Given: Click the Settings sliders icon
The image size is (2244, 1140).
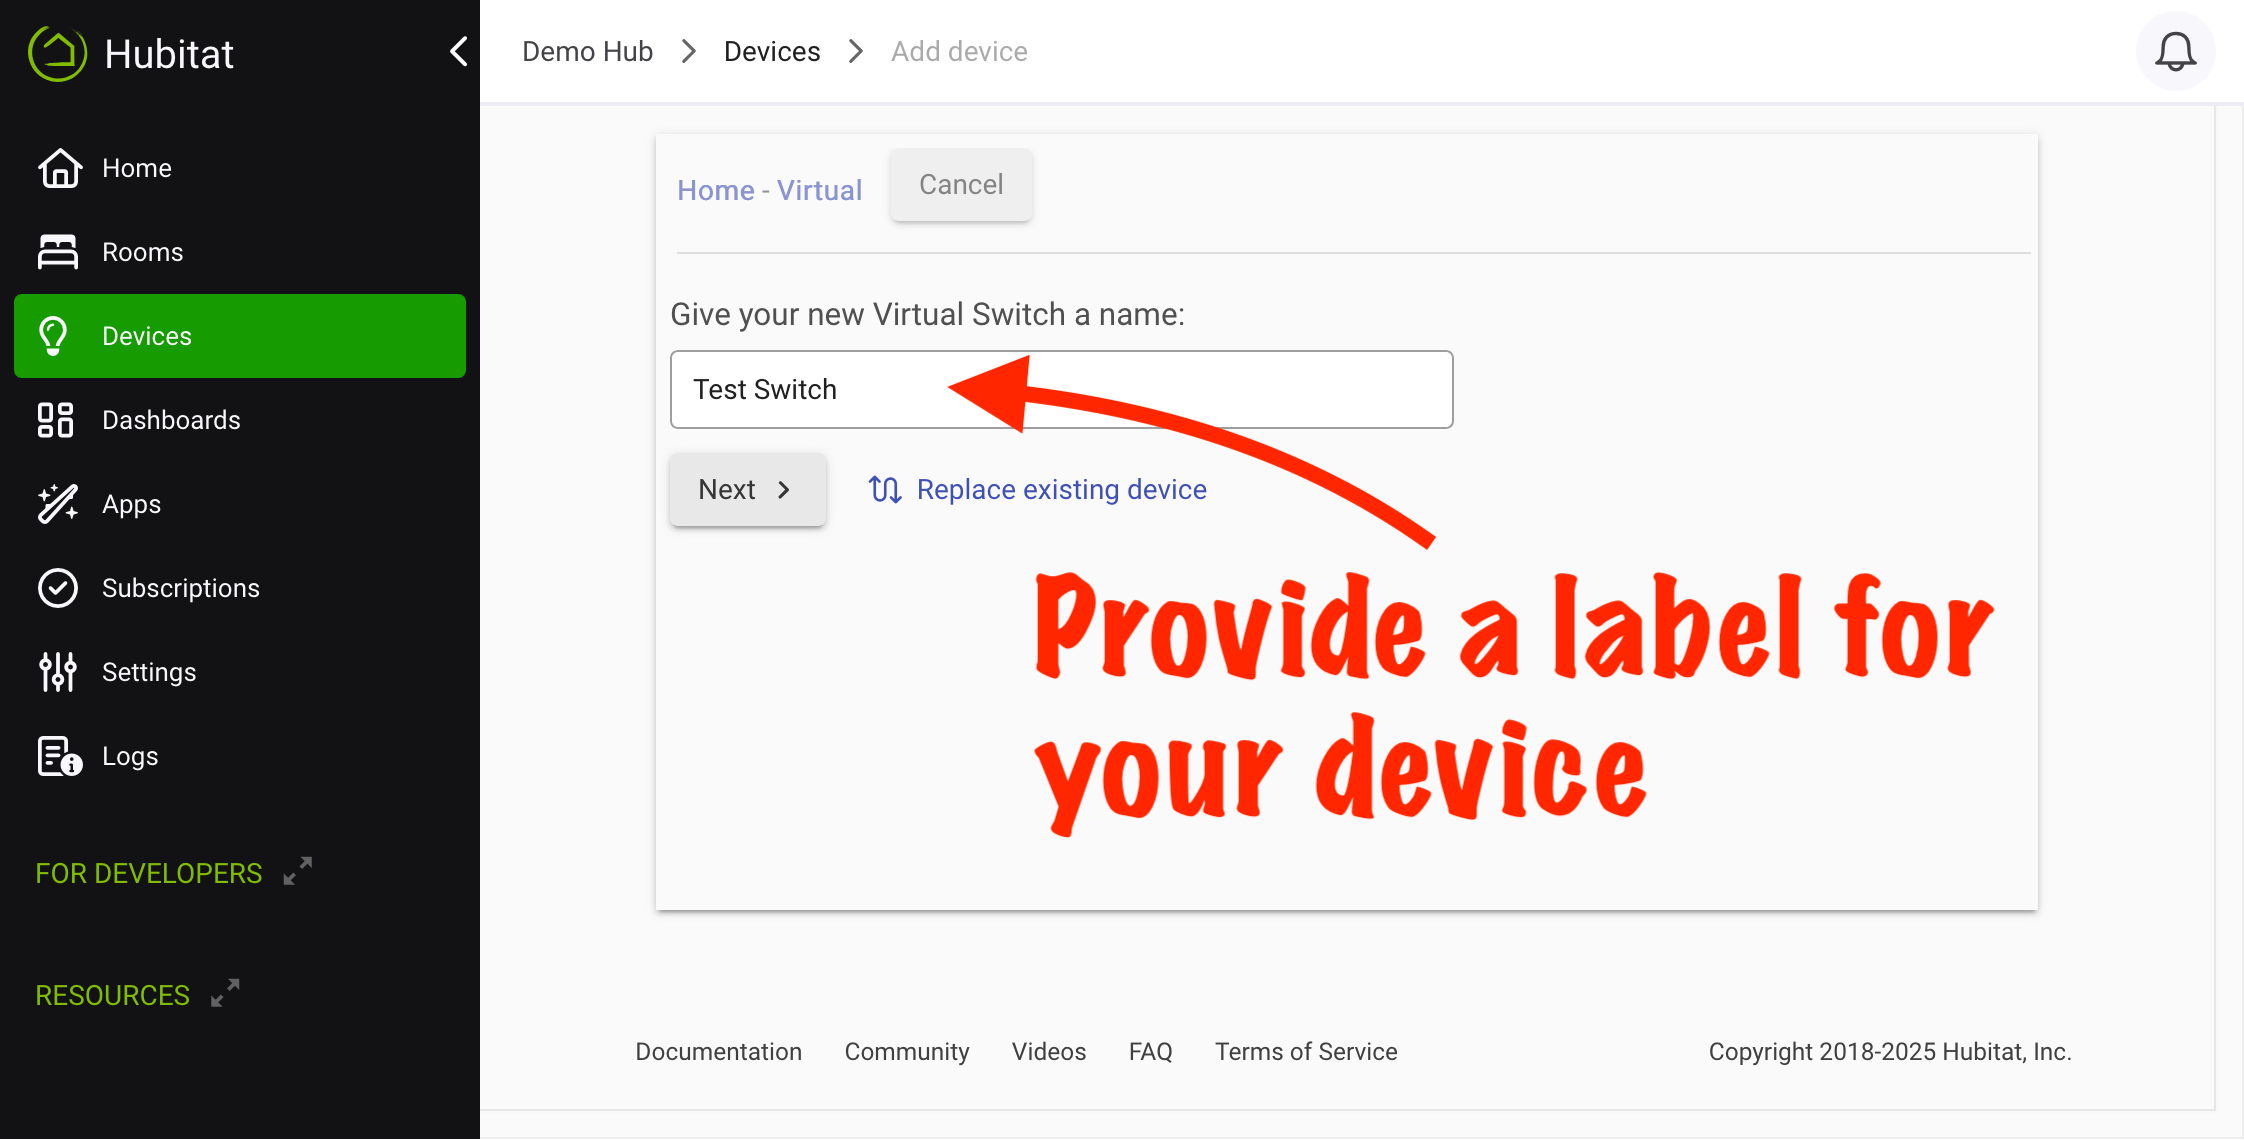Looking at the screenshot, I should click(57, 672).
